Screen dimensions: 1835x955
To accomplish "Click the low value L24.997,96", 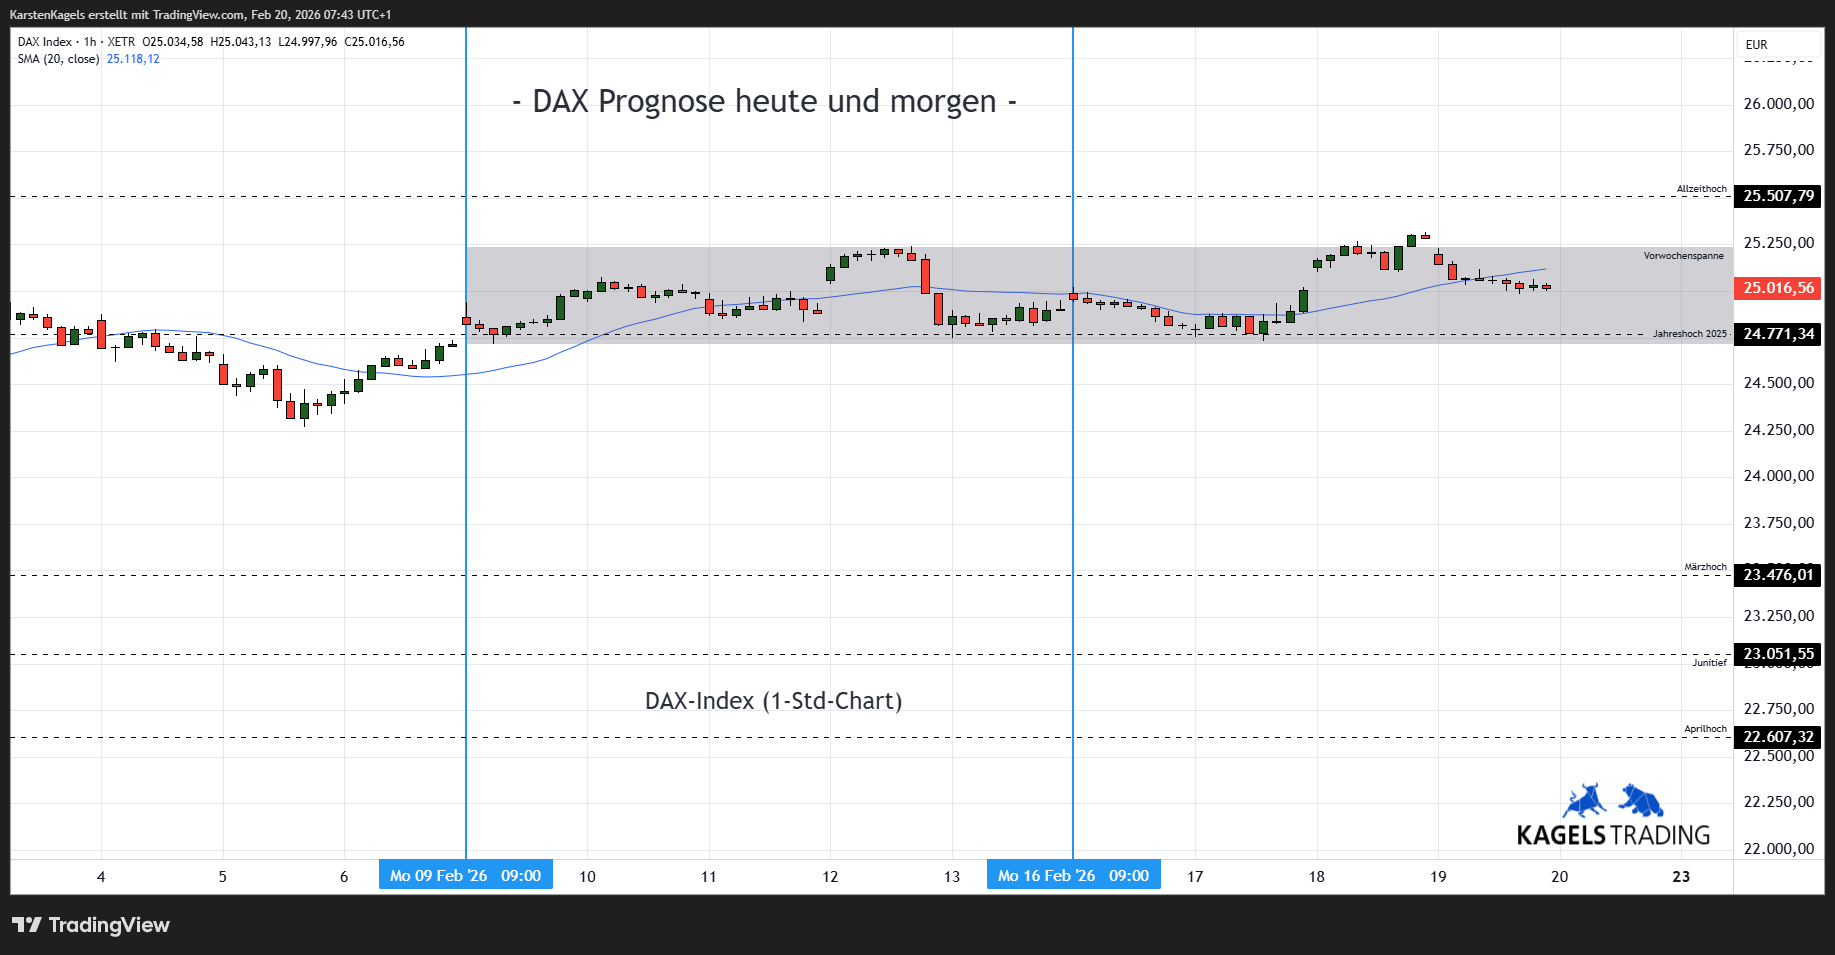I will coord(308,42).
